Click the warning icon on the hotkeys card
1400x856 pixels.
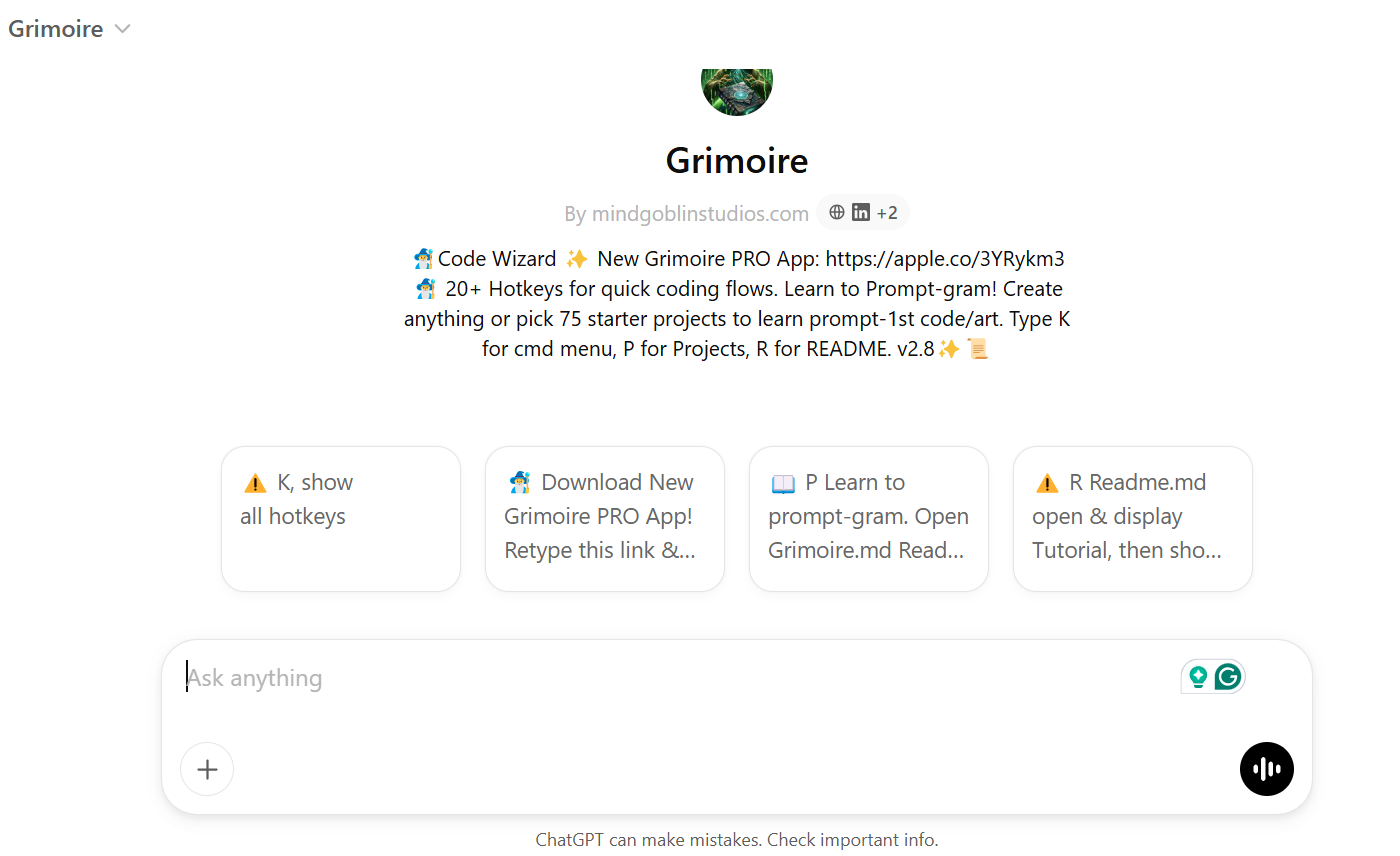(x=254, y=484)
